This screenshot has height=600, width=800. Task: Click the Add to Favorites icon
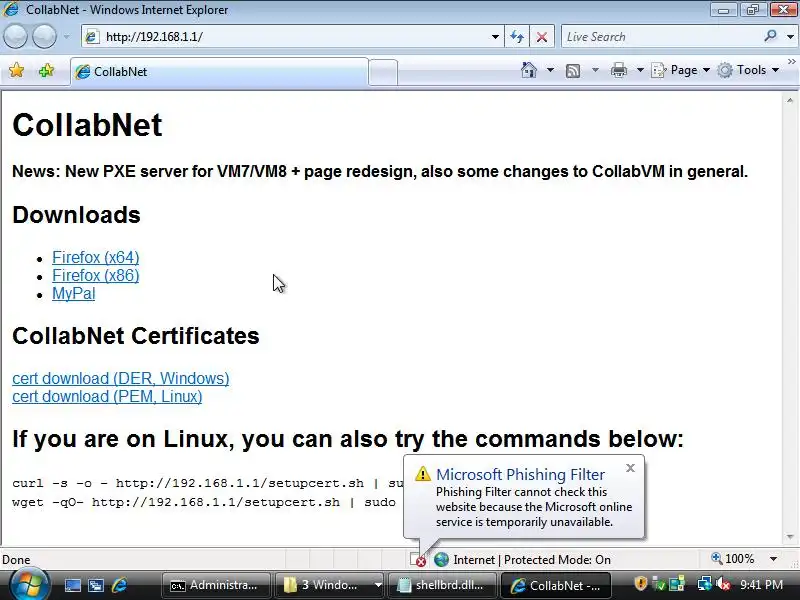[46, 70]
